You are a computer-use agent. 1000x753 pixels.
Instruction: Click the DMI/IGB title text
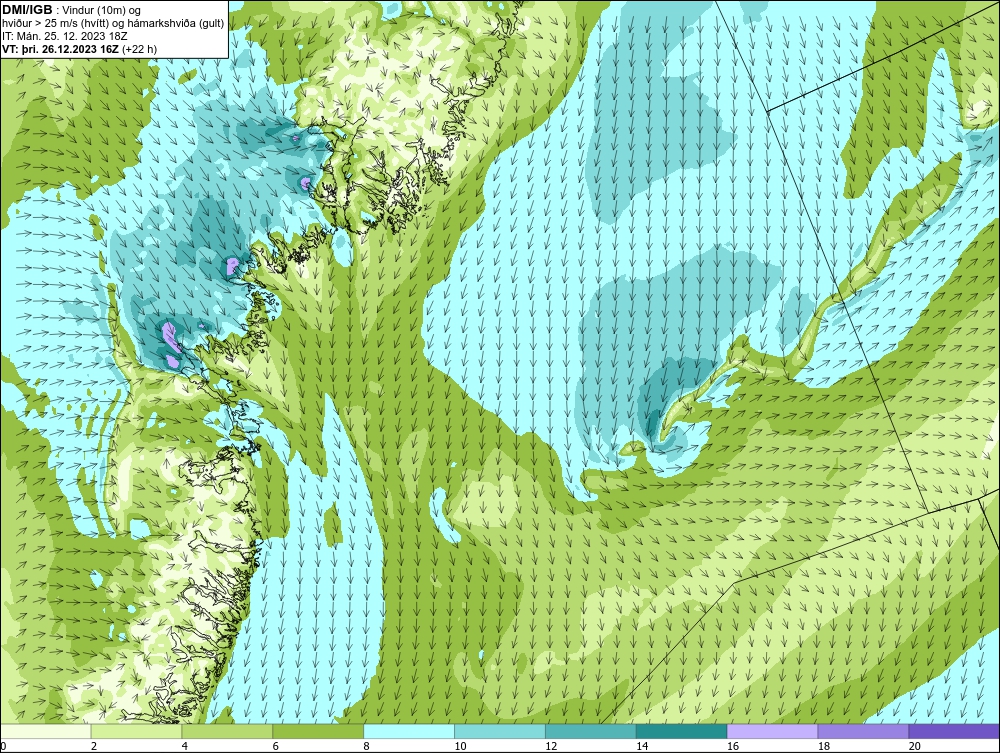[27, 10]
